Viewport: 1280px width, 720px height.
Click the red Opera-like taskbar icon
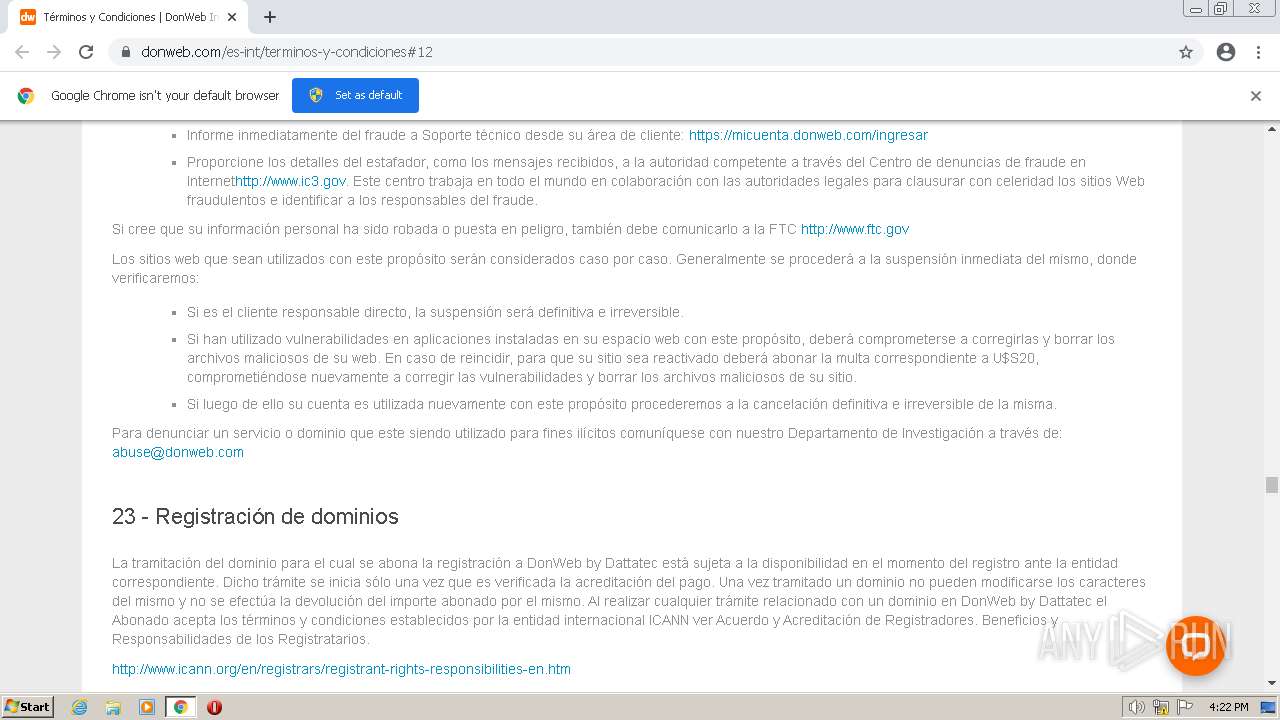pos(214,707)
